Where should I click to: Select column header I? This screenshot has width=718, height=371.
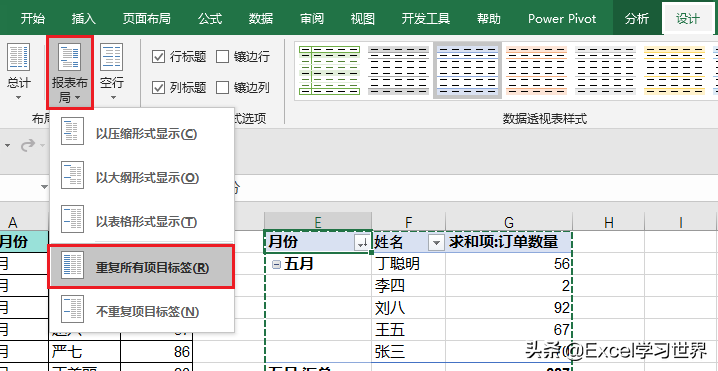(681, 223)
